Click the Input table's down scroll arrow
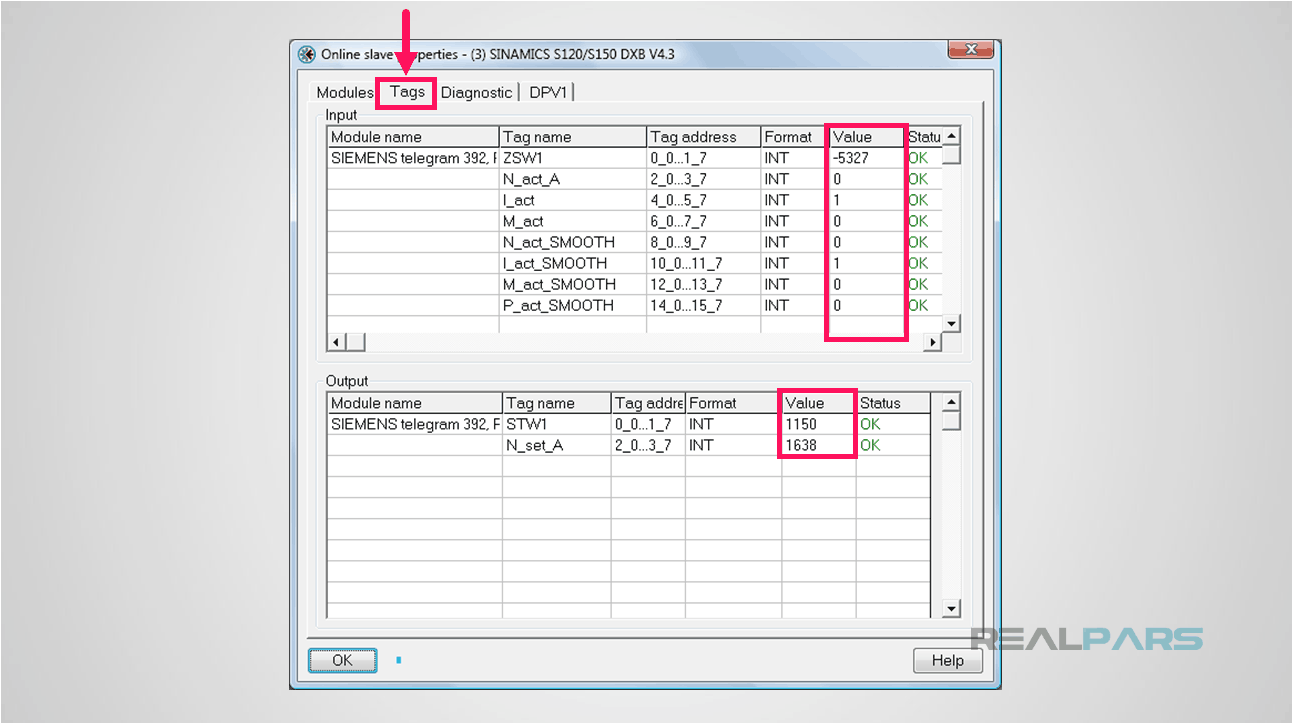Image resolution: width=1292 pixels, height=725 pixels. (x=952, y=323)
